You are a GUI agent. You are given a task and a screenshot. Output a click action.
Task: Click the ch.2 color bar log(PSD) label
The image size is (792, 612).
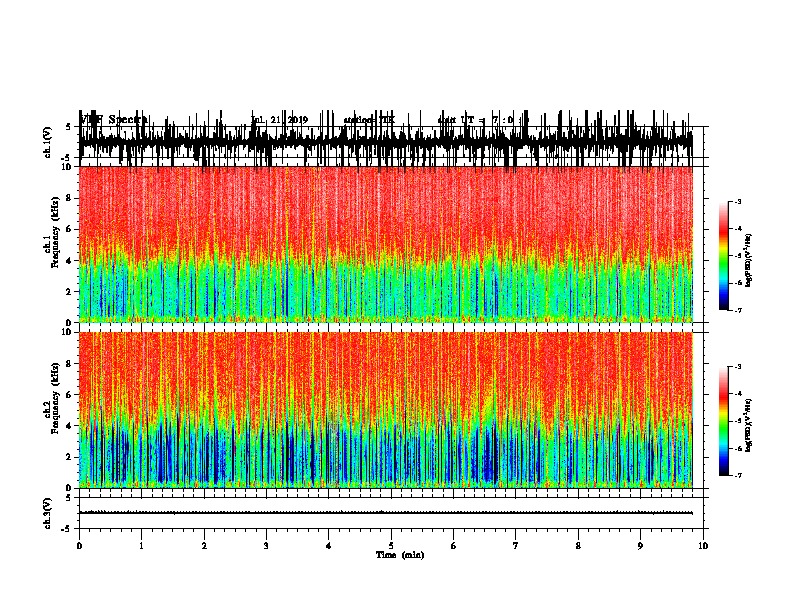749,425
